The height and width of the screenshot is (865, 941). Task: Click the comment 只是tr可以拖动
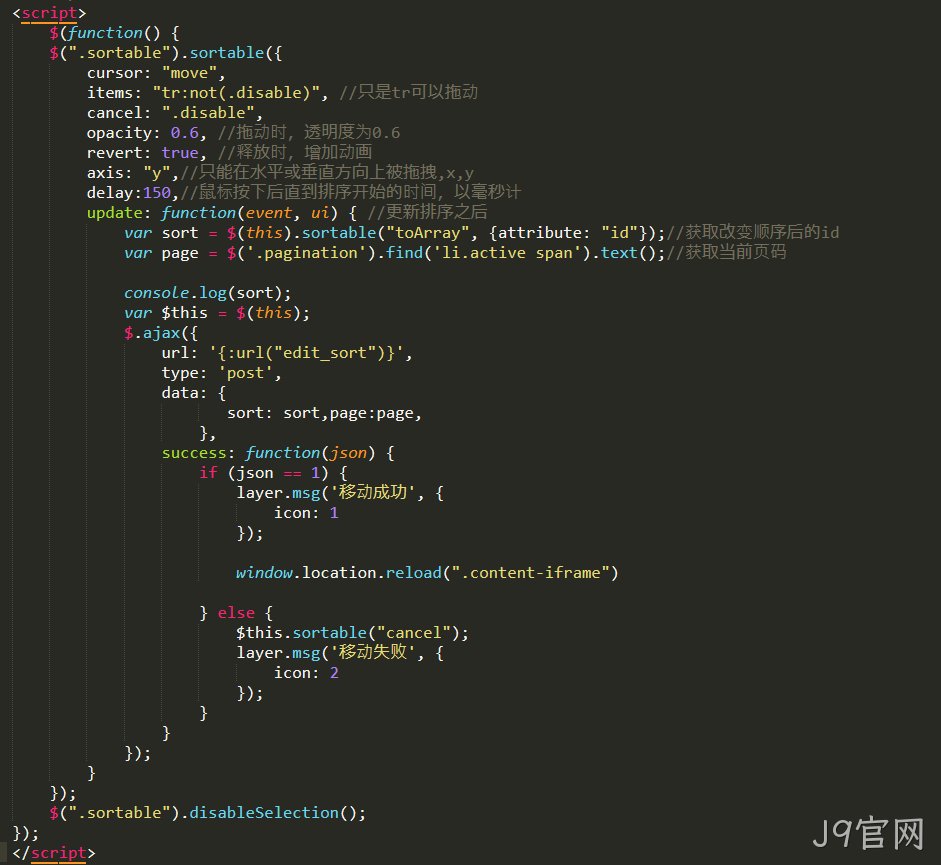(409, 92)
